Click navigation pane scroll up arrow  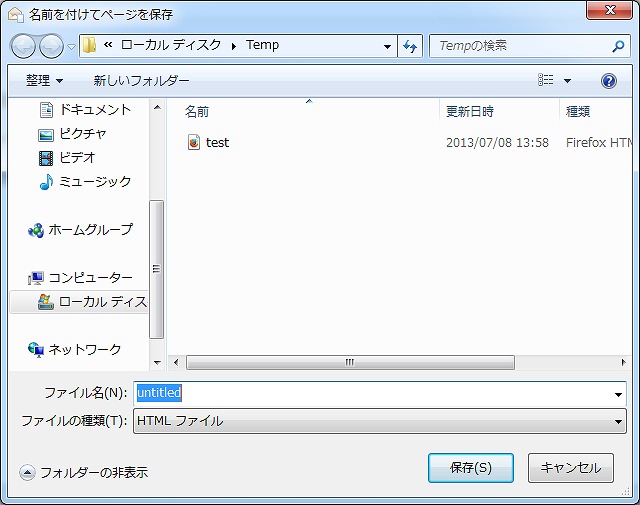[157, 107]
